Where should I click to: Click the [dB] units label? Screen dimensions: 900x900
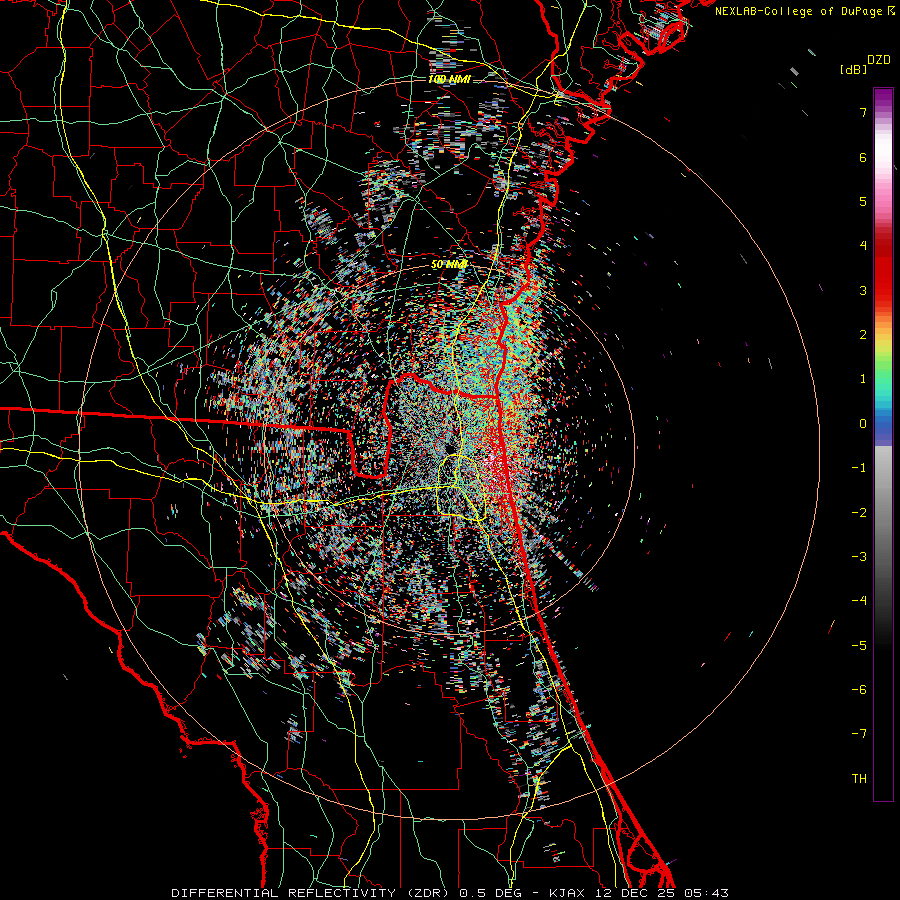click(853, 69)
